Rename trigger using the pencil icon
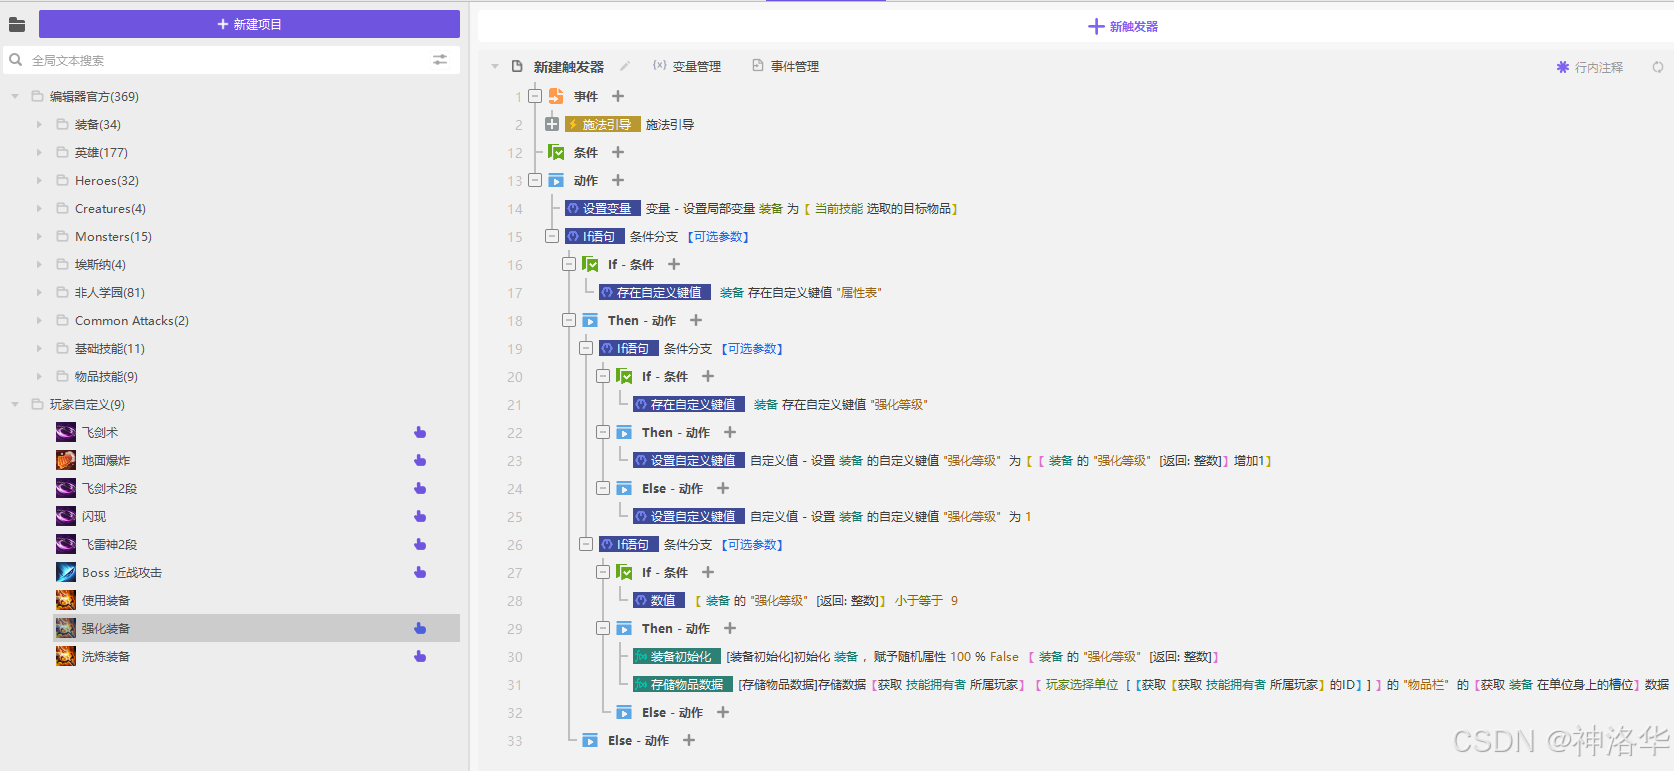 [x=625, y=66]
